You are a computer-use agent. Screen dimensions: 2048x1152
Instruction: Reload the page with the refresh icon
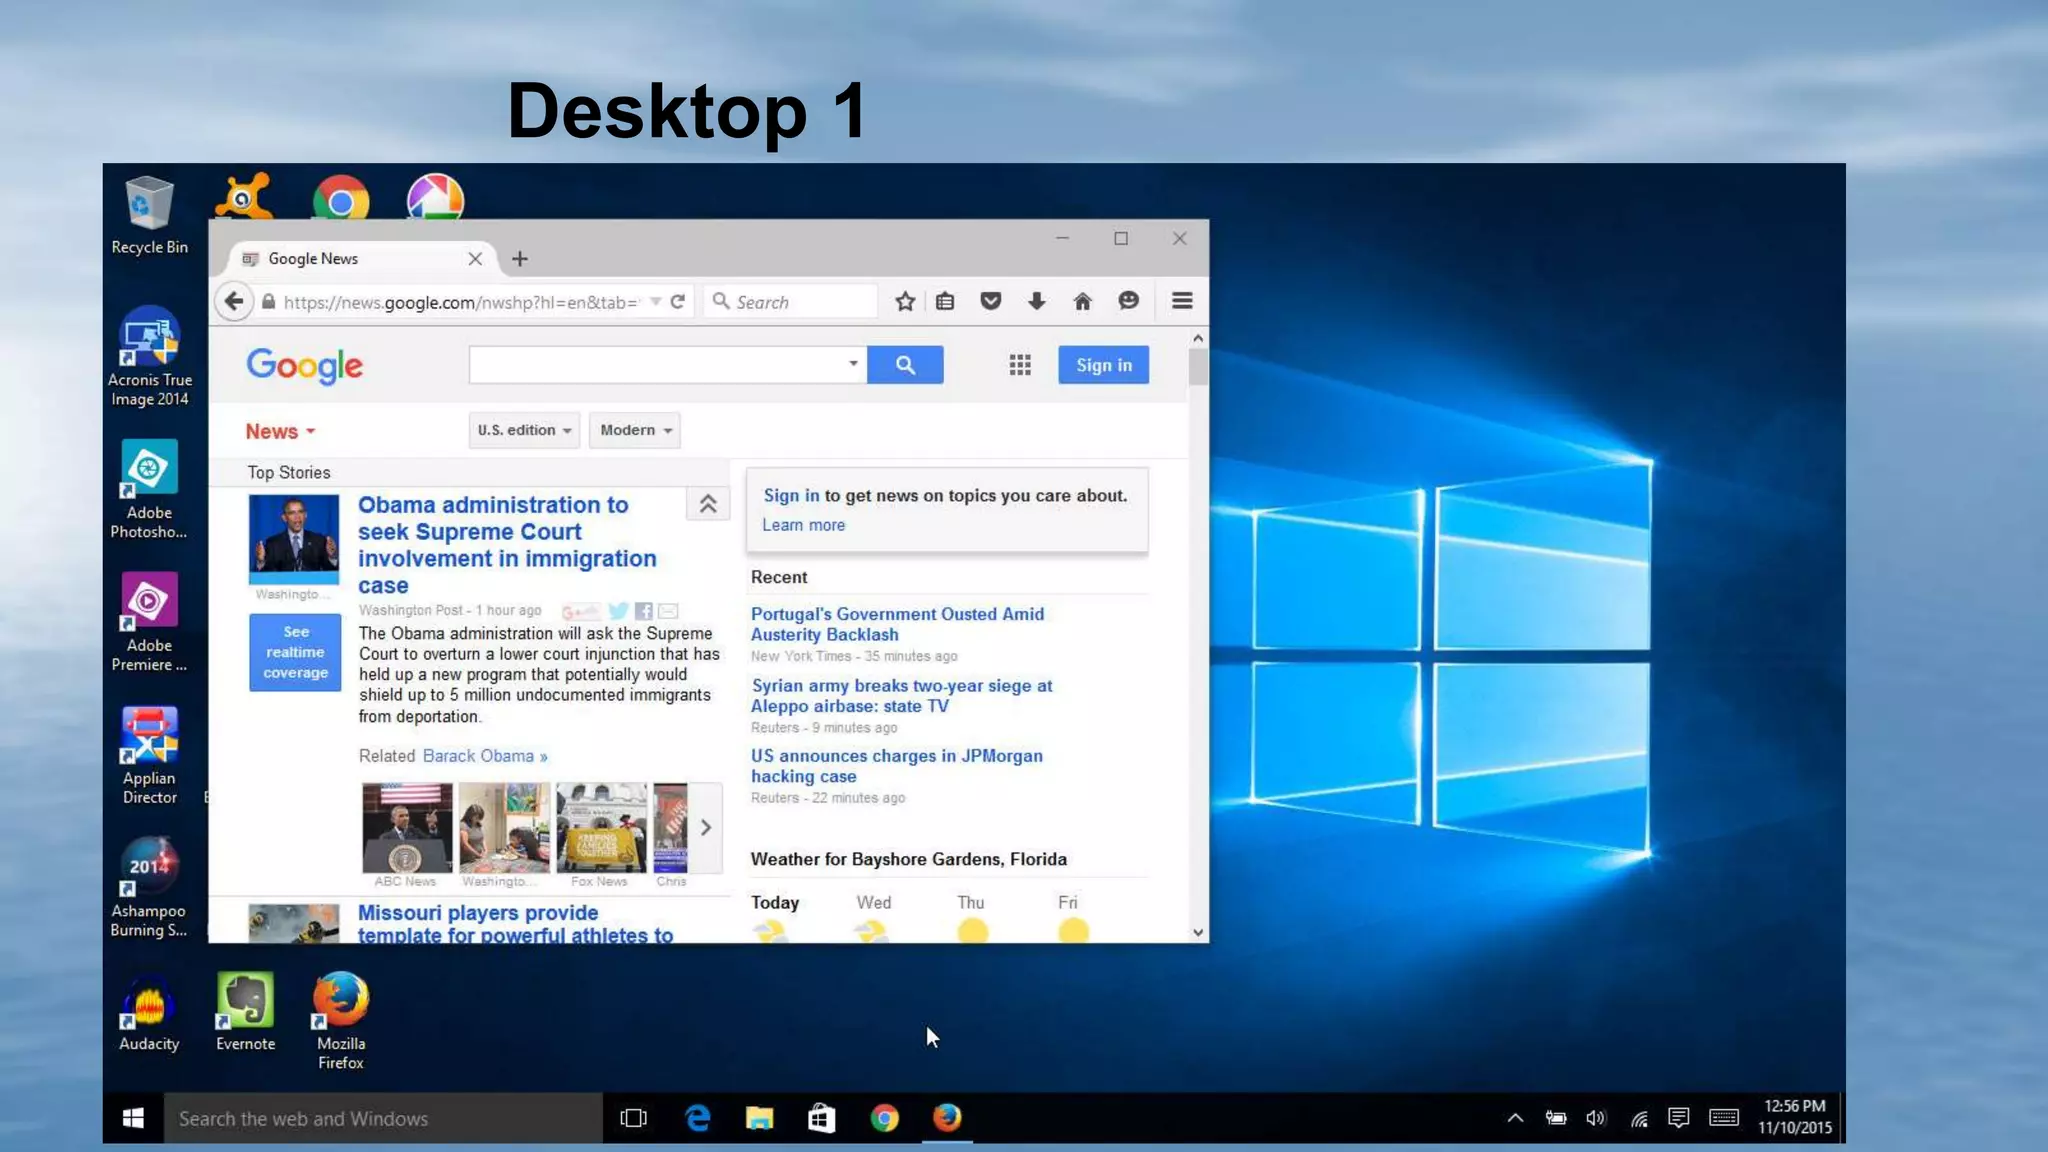coord(677,301)
